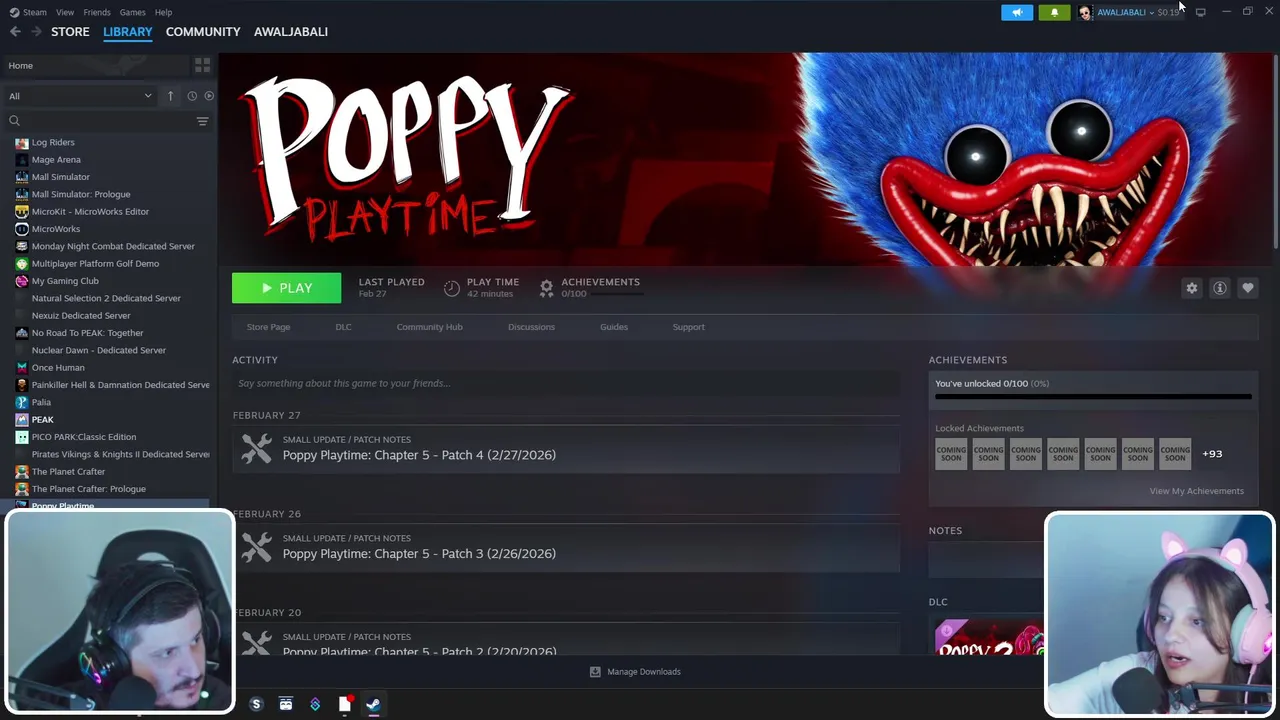Open the Friends menu
Screen dimensions: 1280x720
click(x=97, y=12)
